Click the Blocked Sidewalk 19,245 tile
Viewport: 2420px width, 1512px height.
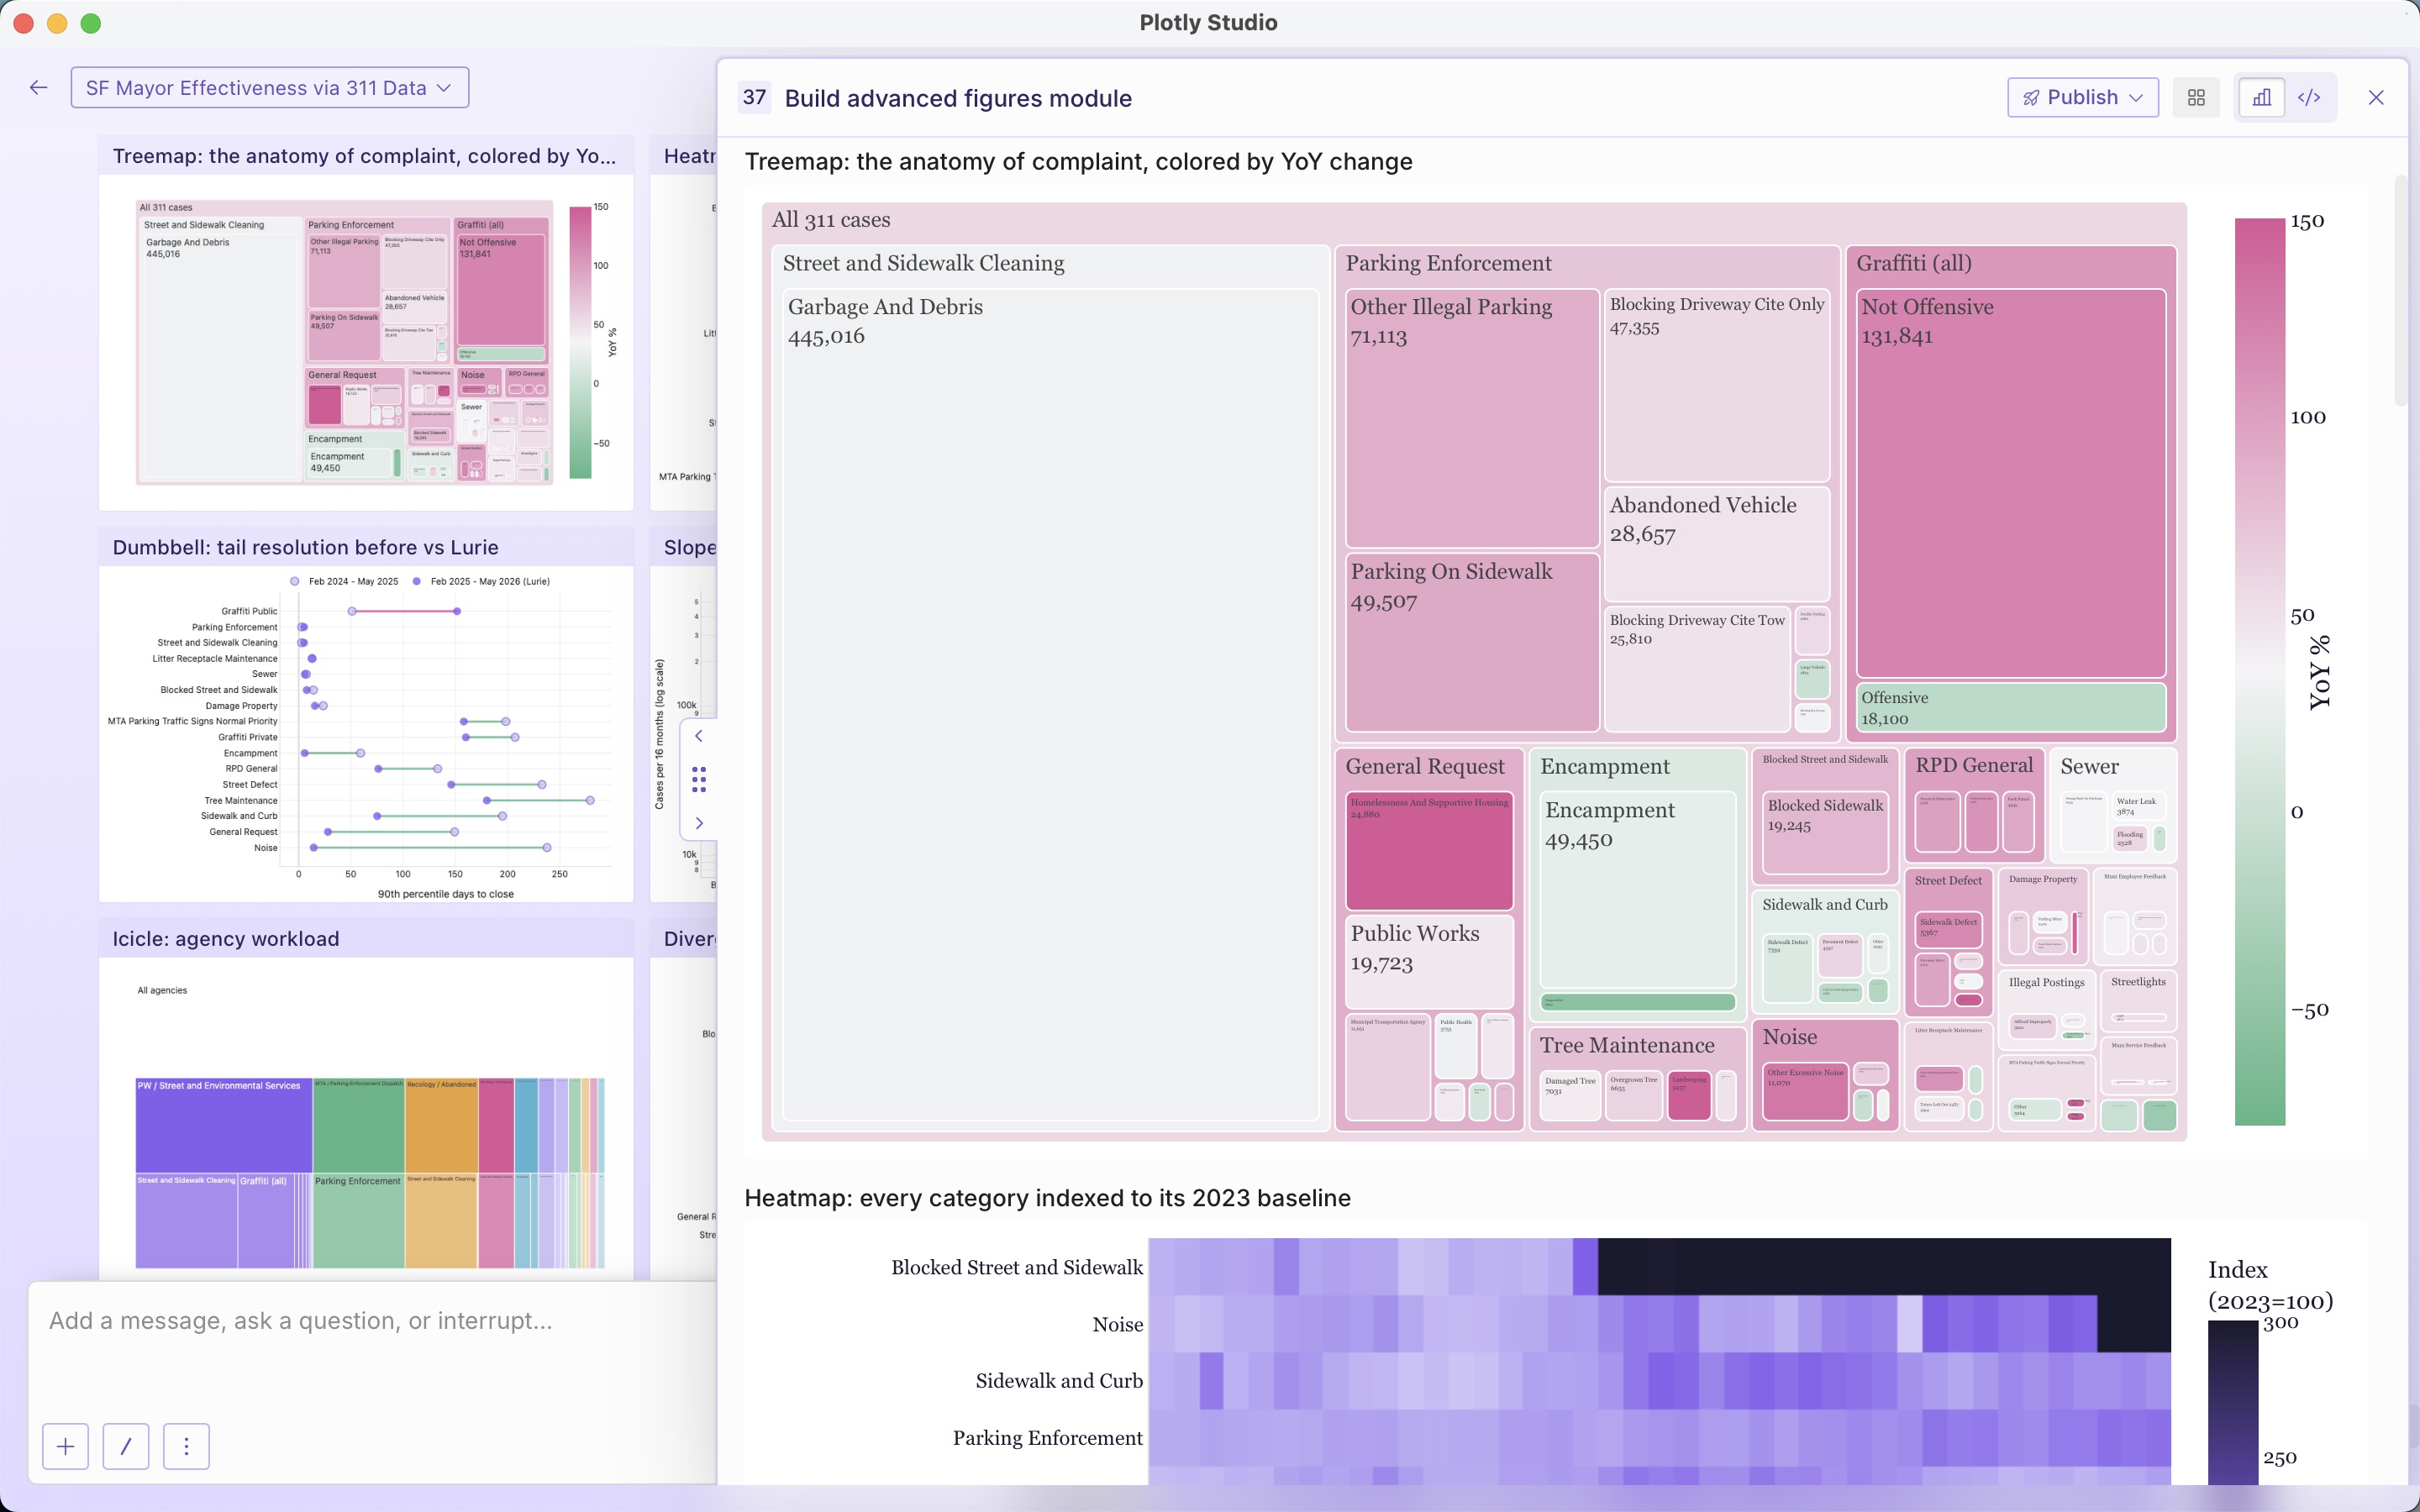1825,832
